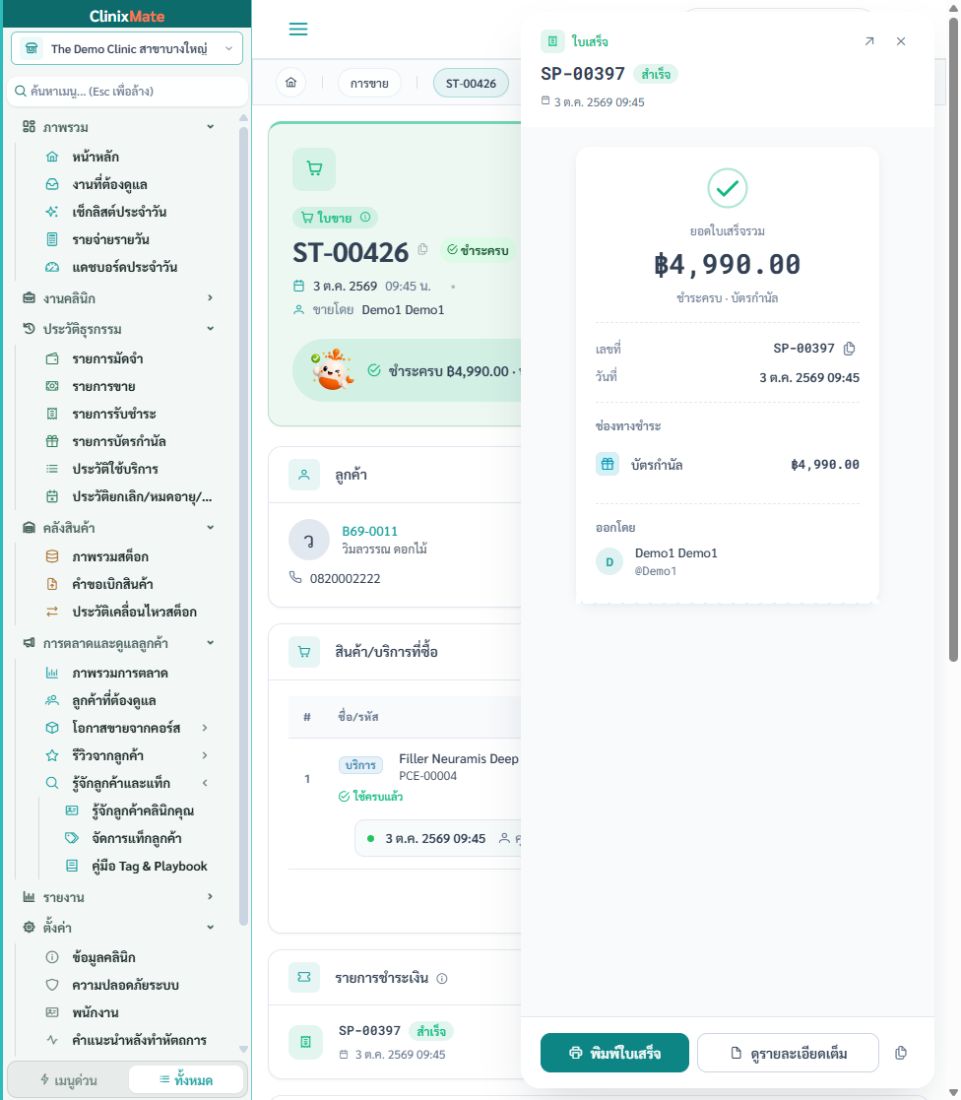961x1100 pixels.
Task: Click the receipt icon beside SP-00397 payment row
Action: (x=305, y=1042)
